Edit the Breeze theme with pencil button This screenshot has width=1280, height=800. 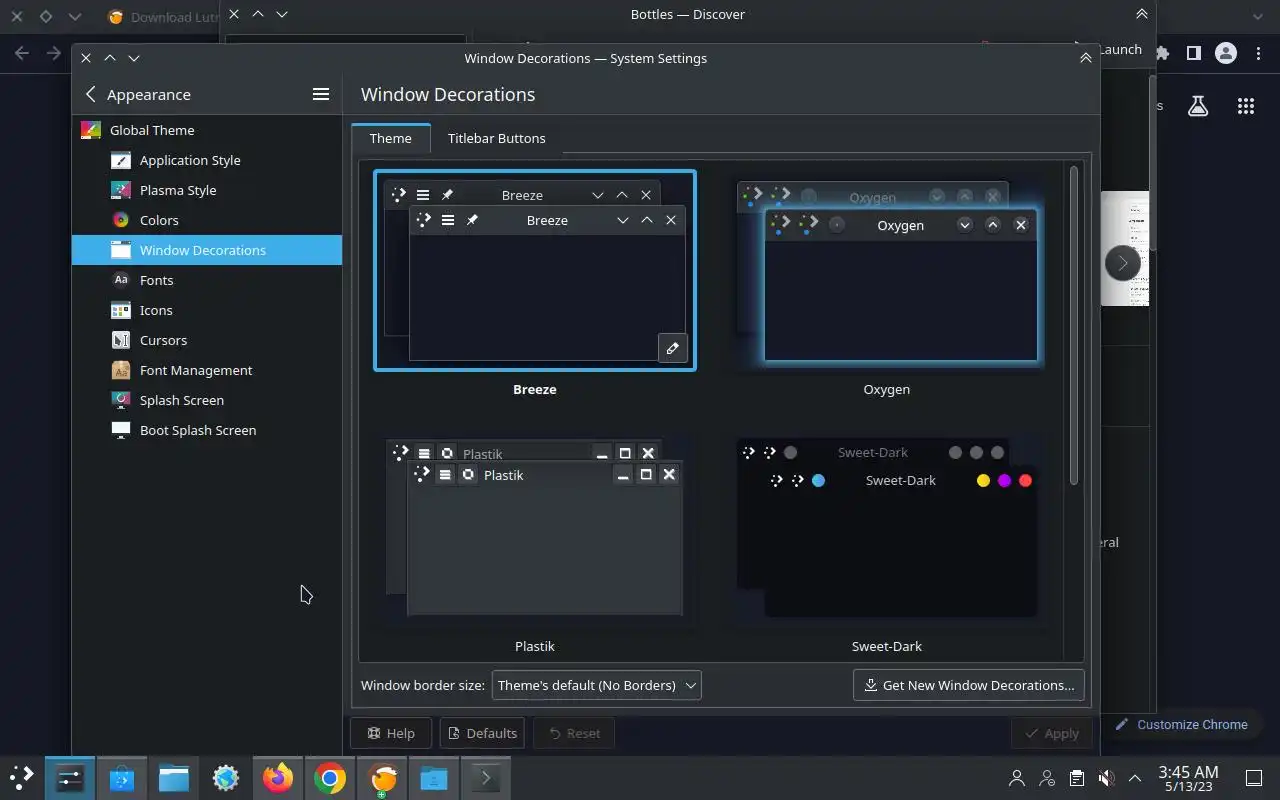(673, 348)
